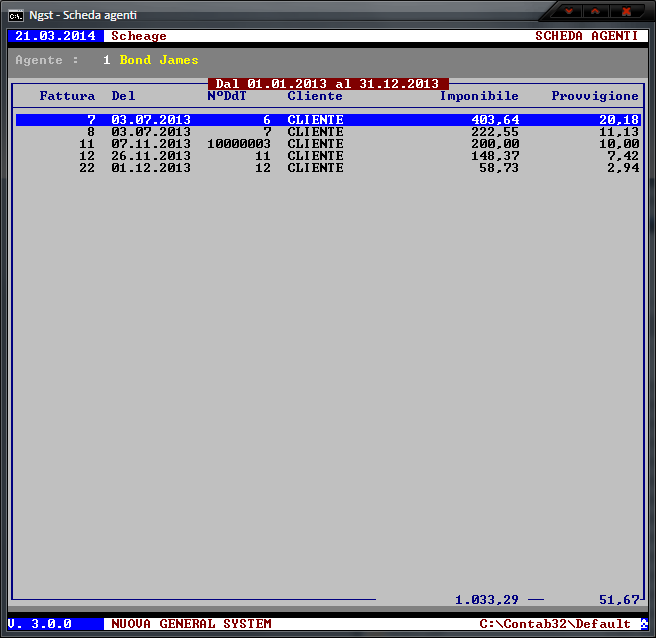Click the console icon in title bar
The height and width of the screenshot is (638, 656).
coord(16,14)
